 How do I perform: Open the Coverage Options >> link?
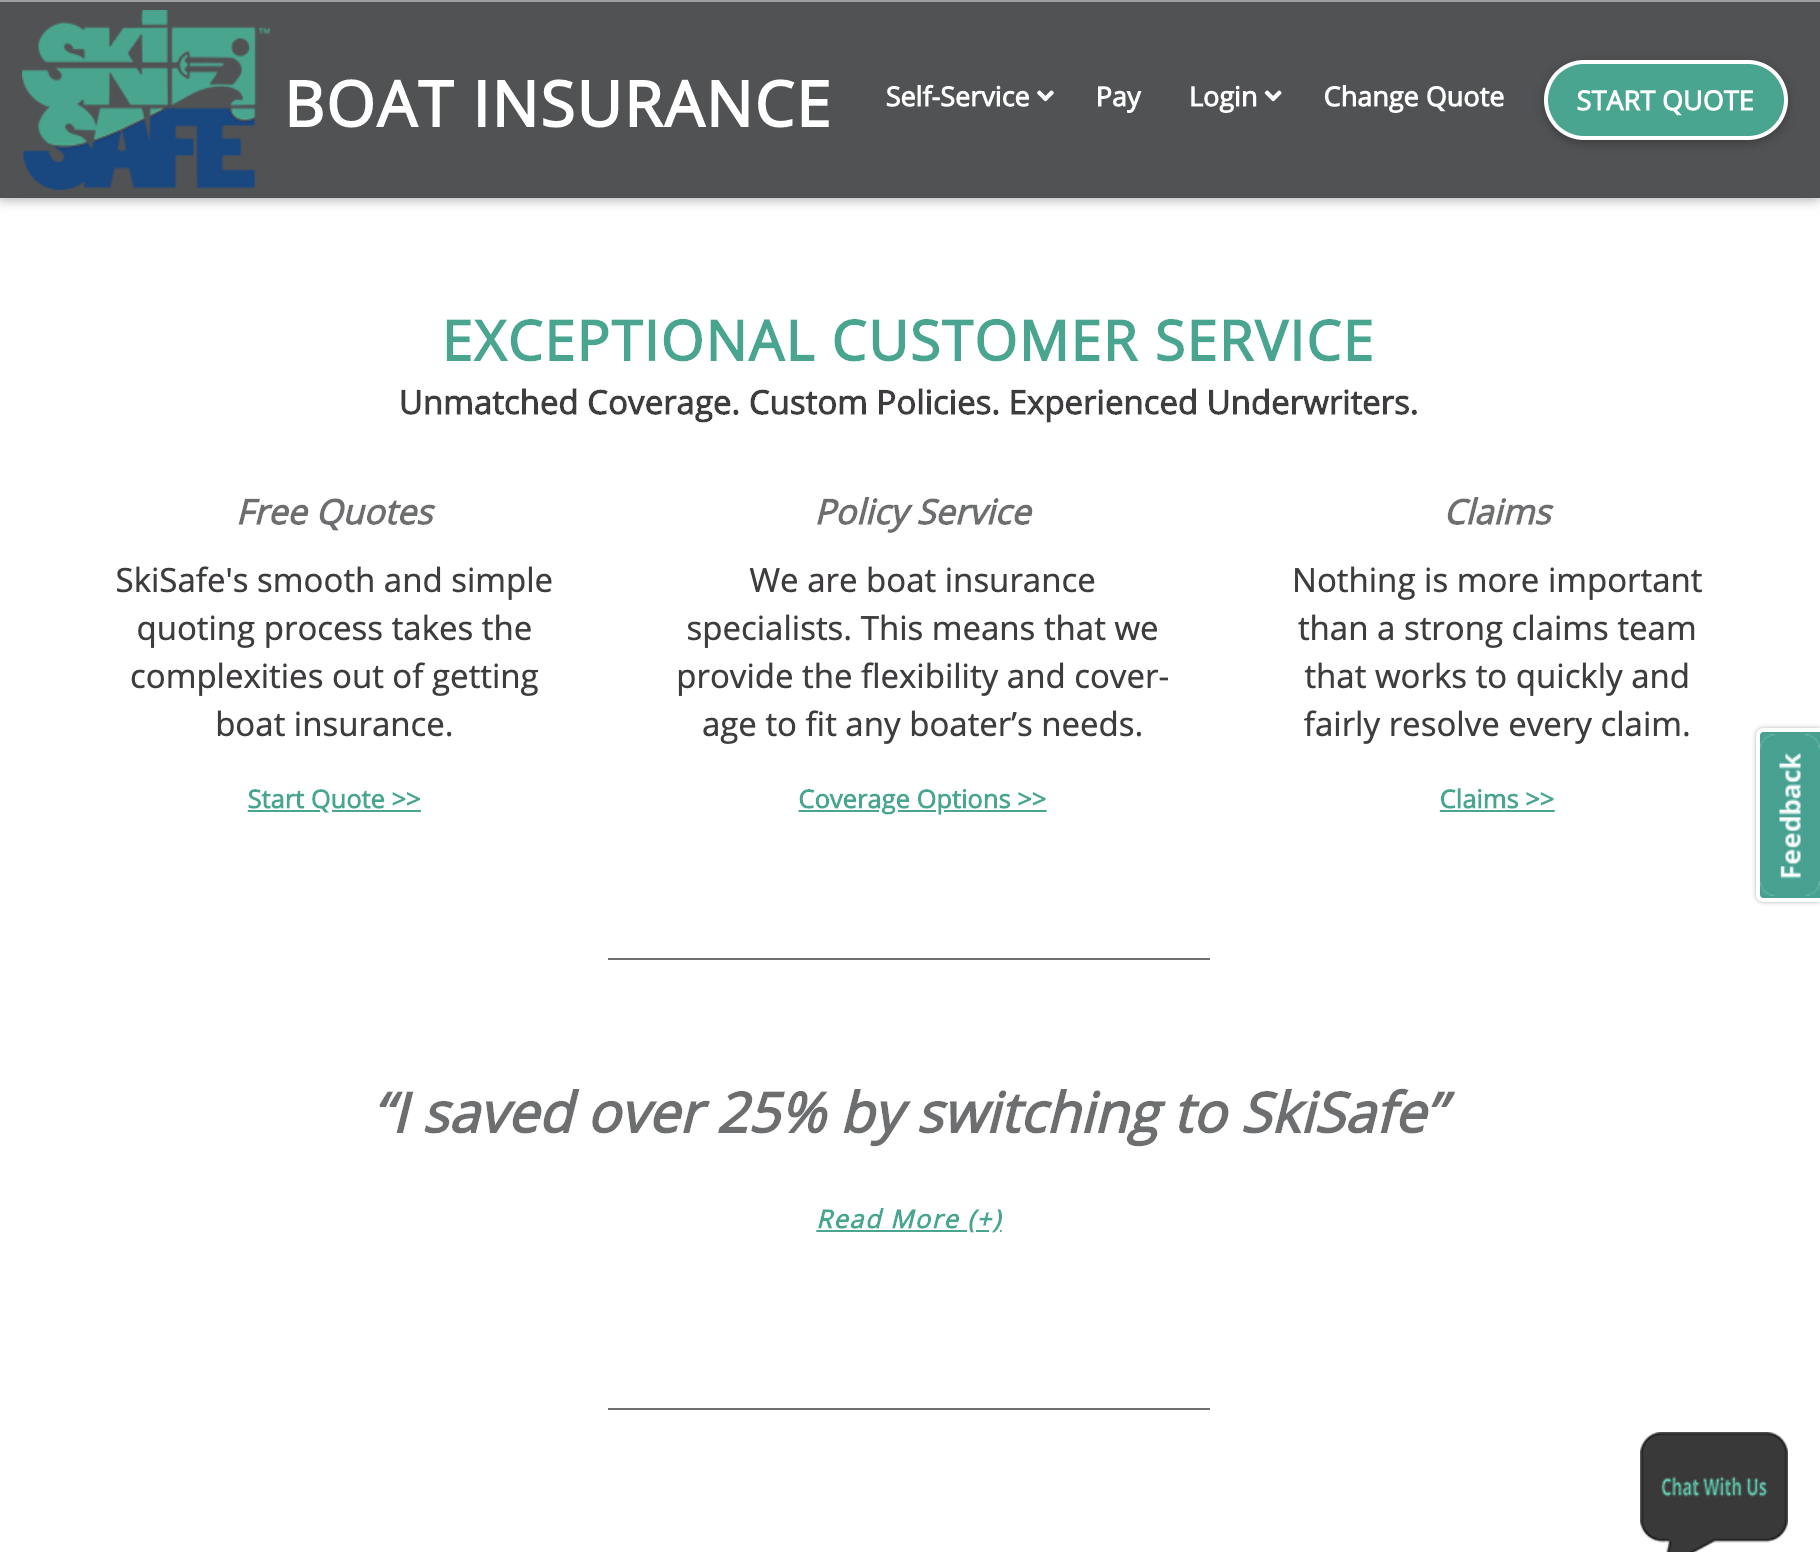tap(922, 799)
